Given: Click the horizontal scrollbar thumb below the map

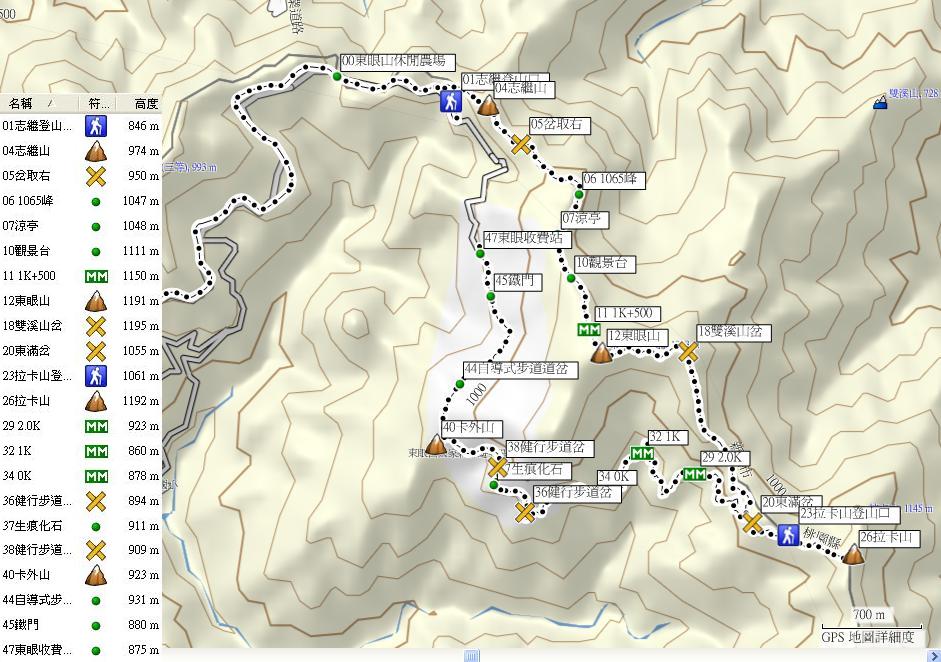Looking at the screenshot, I should coord(472,655).
